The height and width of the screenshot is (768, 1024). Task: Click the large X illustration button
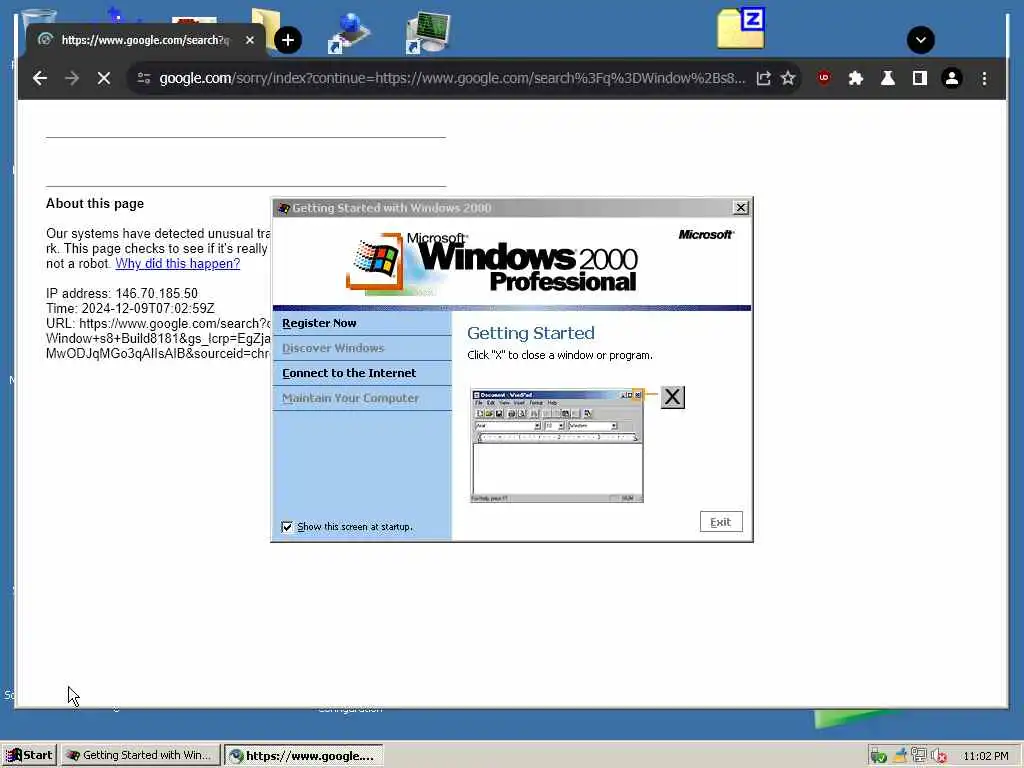(x=673, y=397)
